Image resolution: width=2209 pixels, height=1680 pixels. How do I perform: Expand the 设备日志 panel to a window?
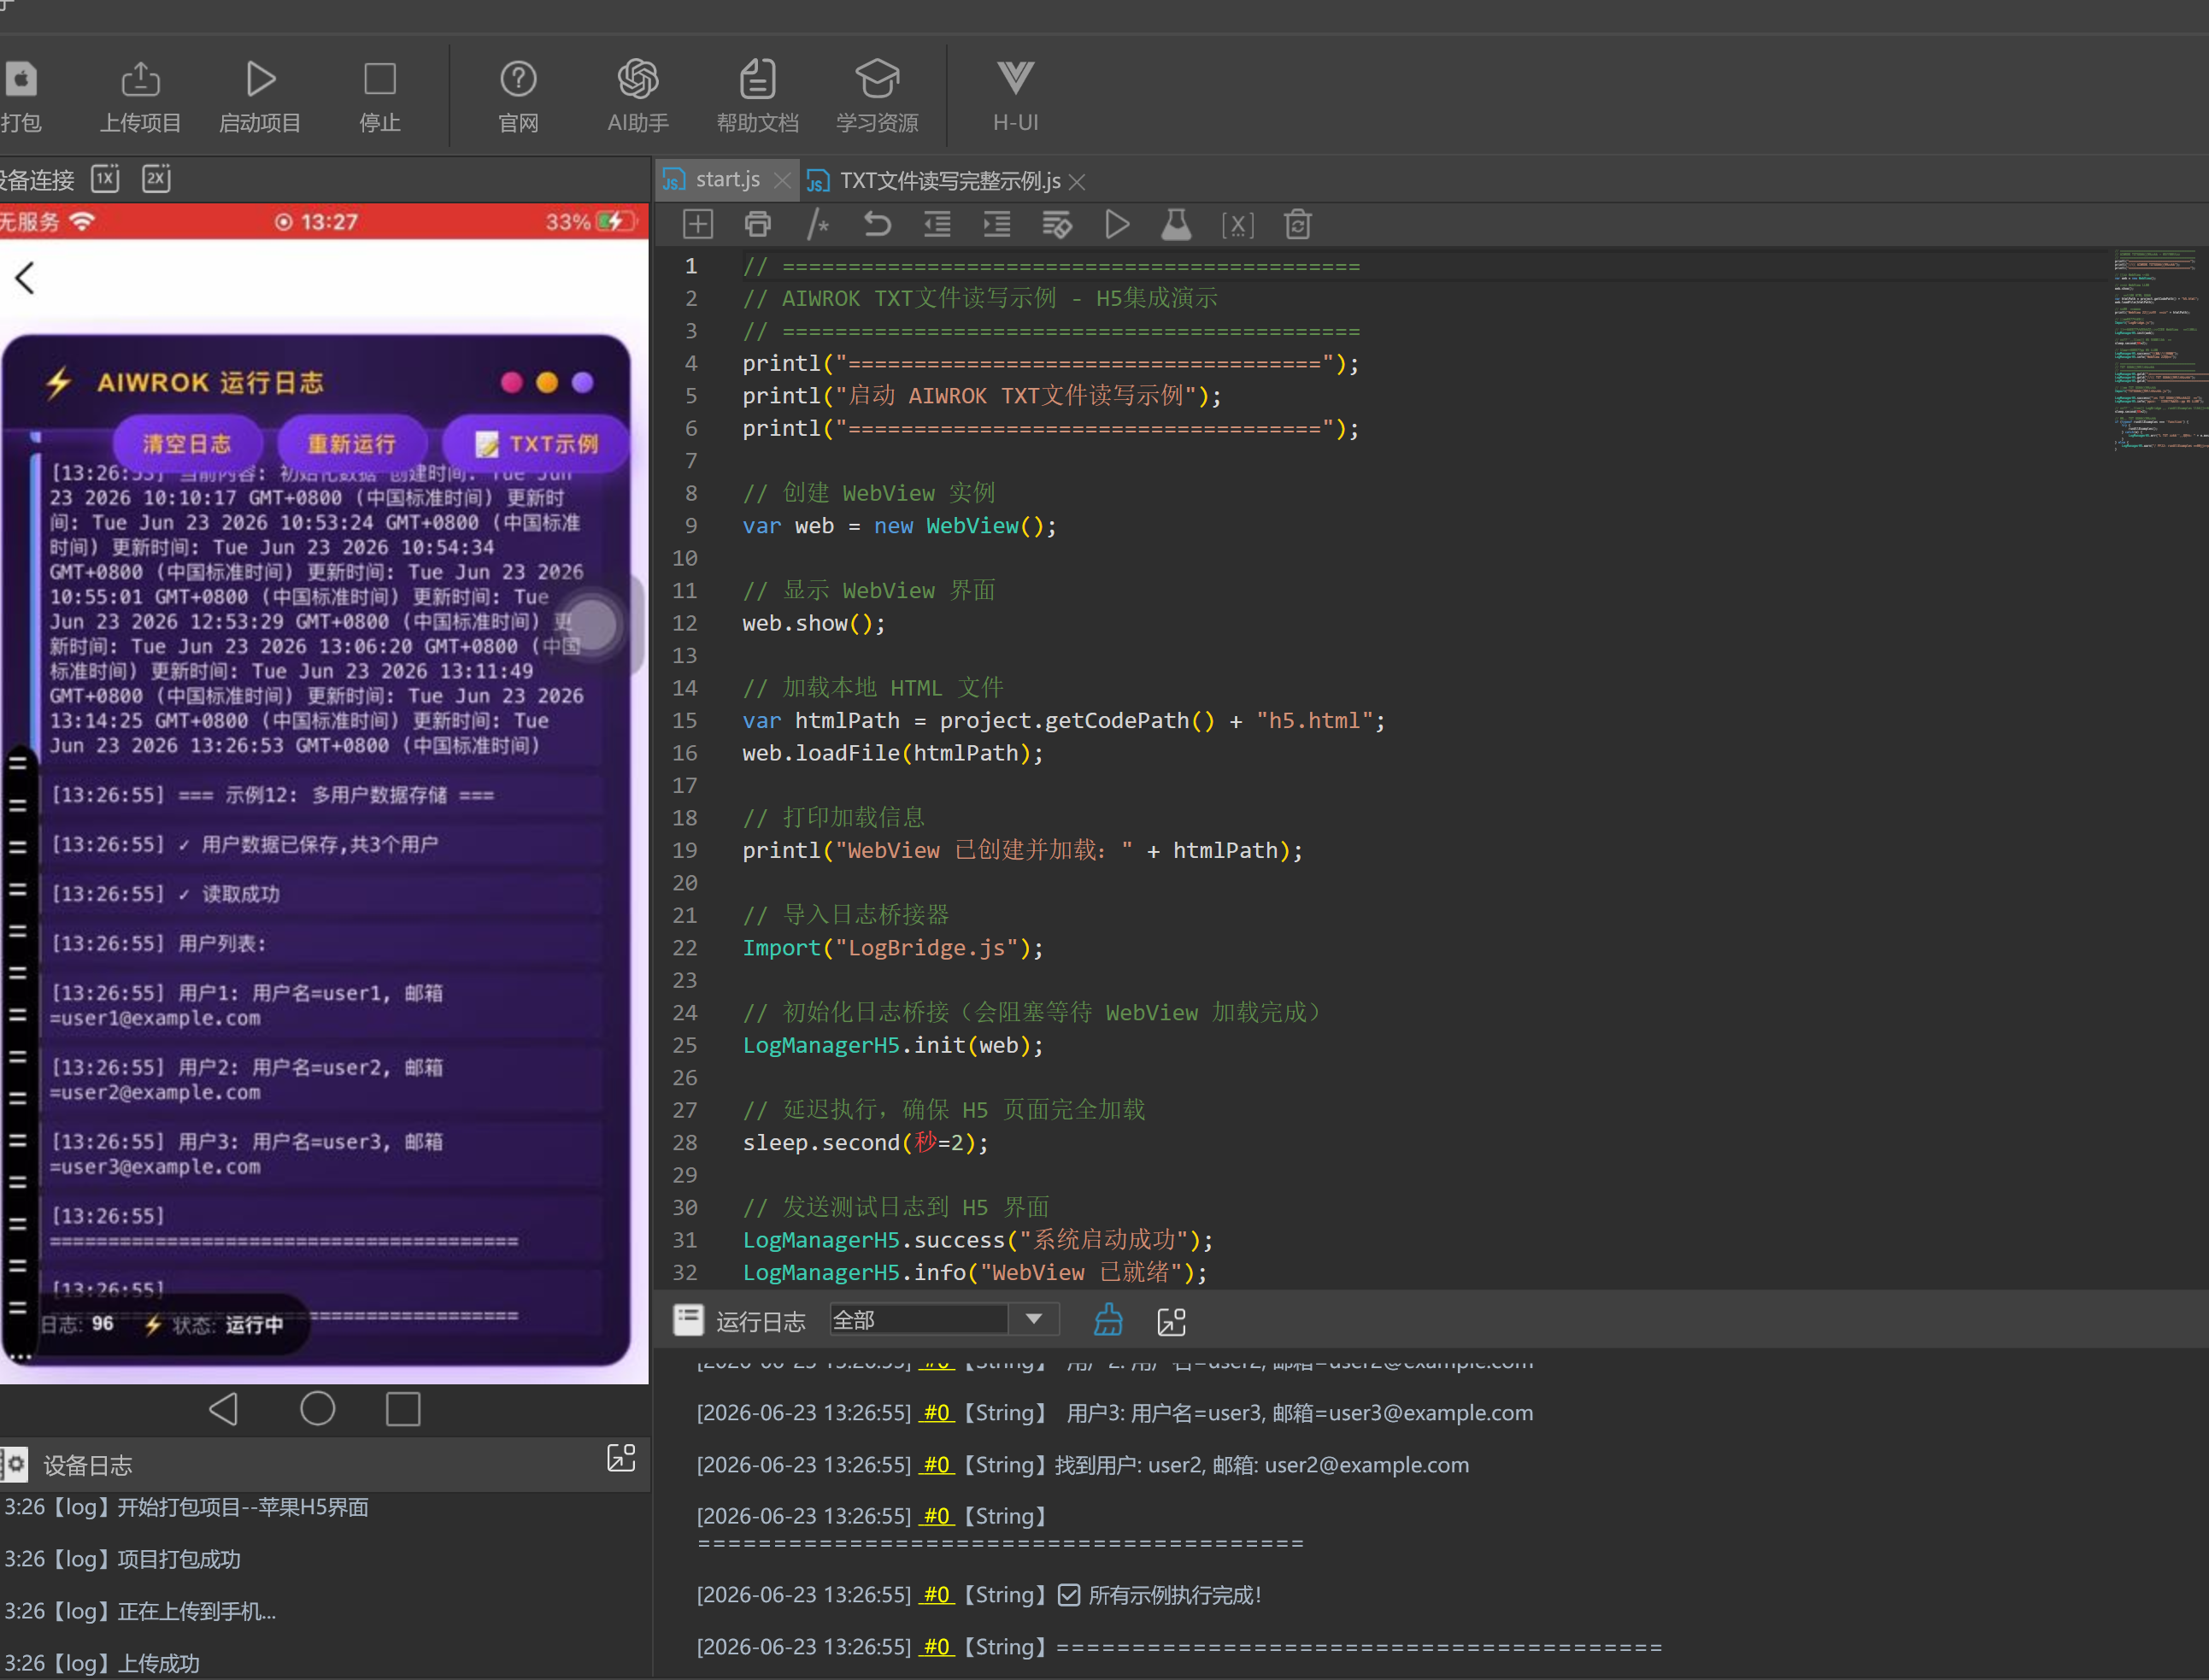pyautogui.click(x=622, y=1457)
